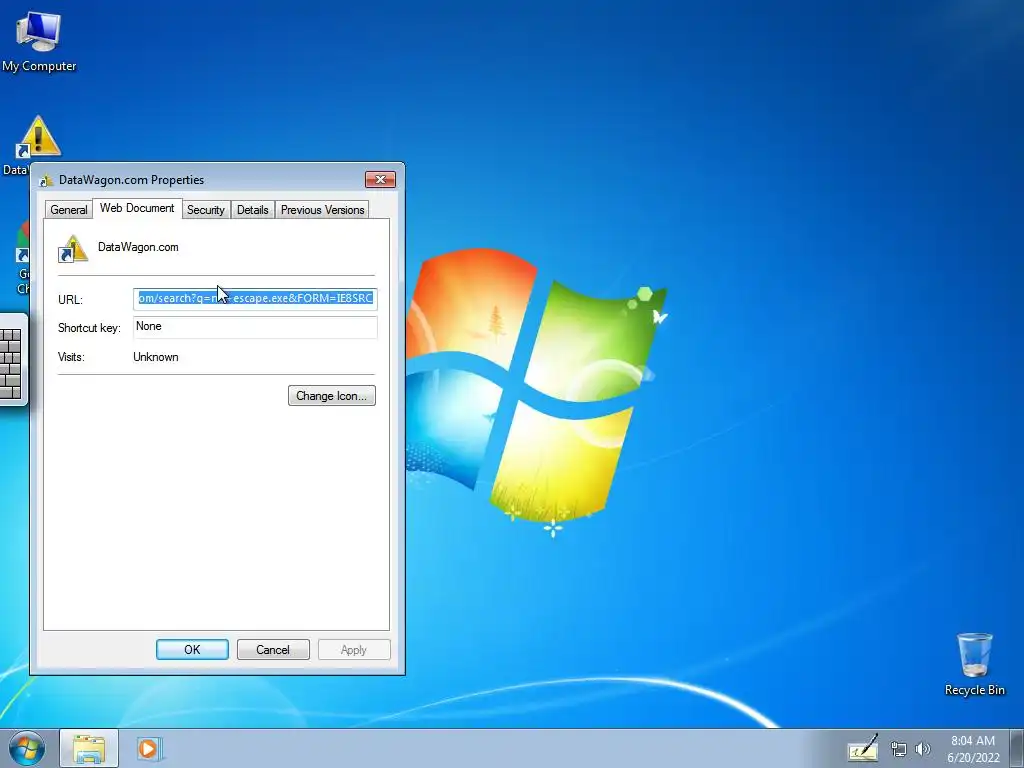Open the tablet input pen tray icon
Image resolution: width=1024 pixels, height=768 pixels.
pyautogui.click(x=863, y=748)
